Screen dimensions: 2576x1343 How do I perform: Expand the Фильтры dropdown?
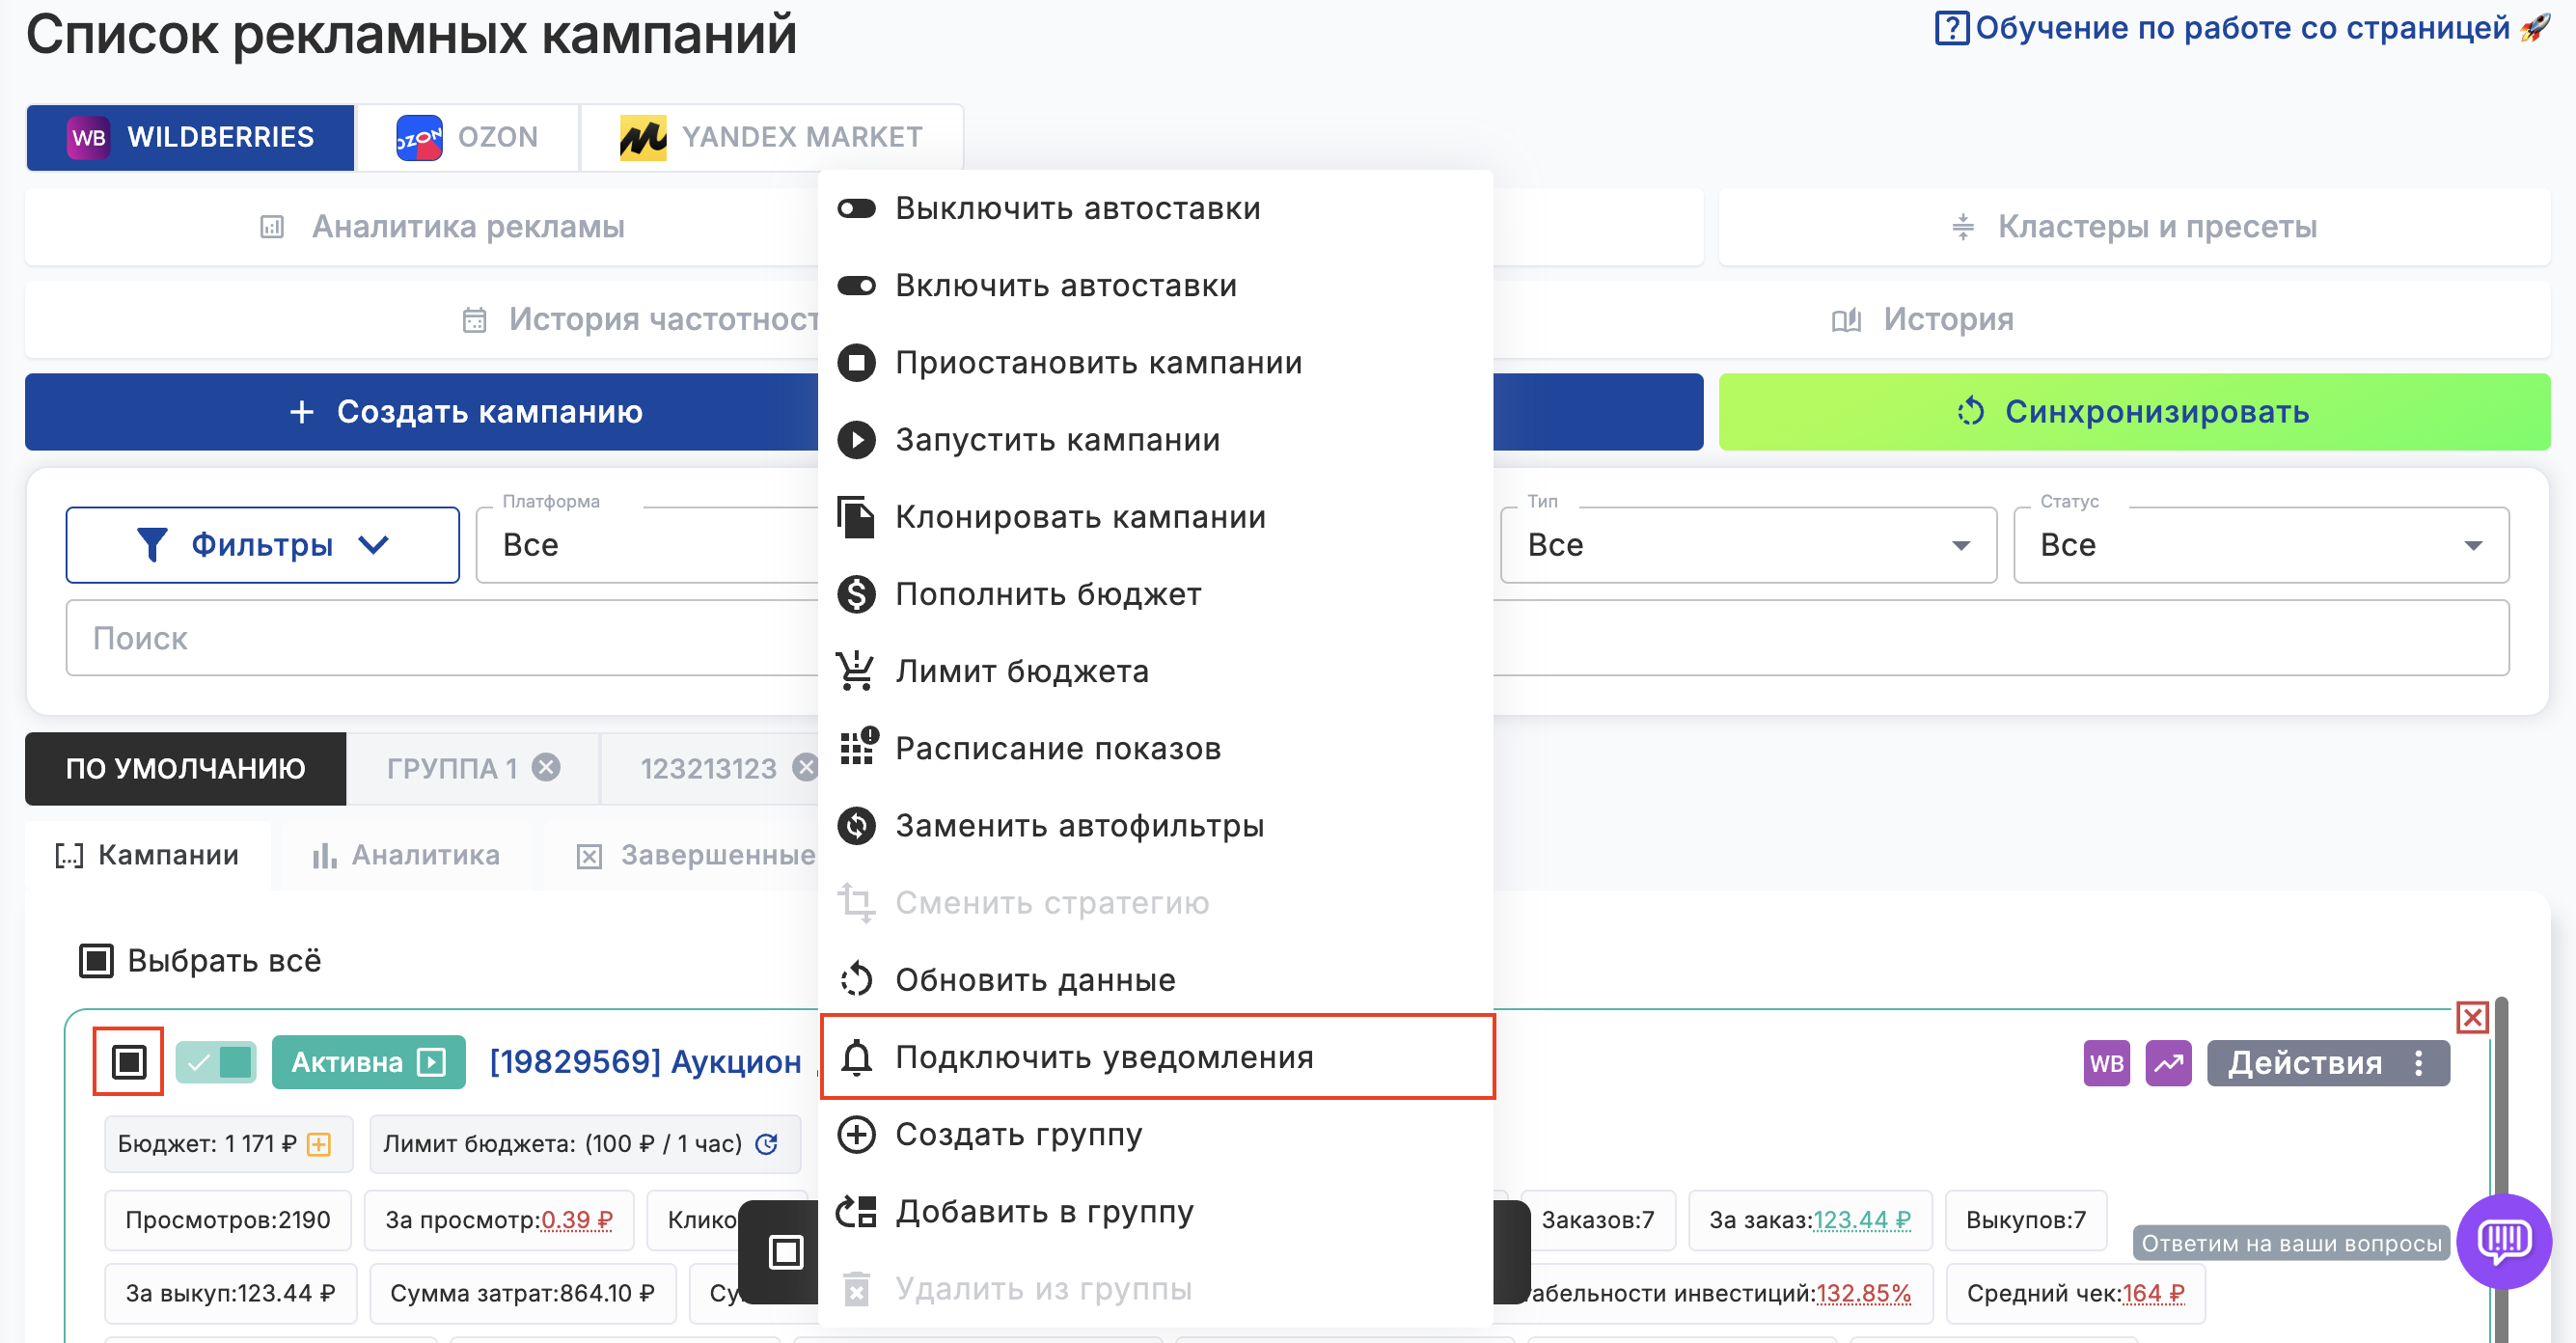click(x=262, y=545)
